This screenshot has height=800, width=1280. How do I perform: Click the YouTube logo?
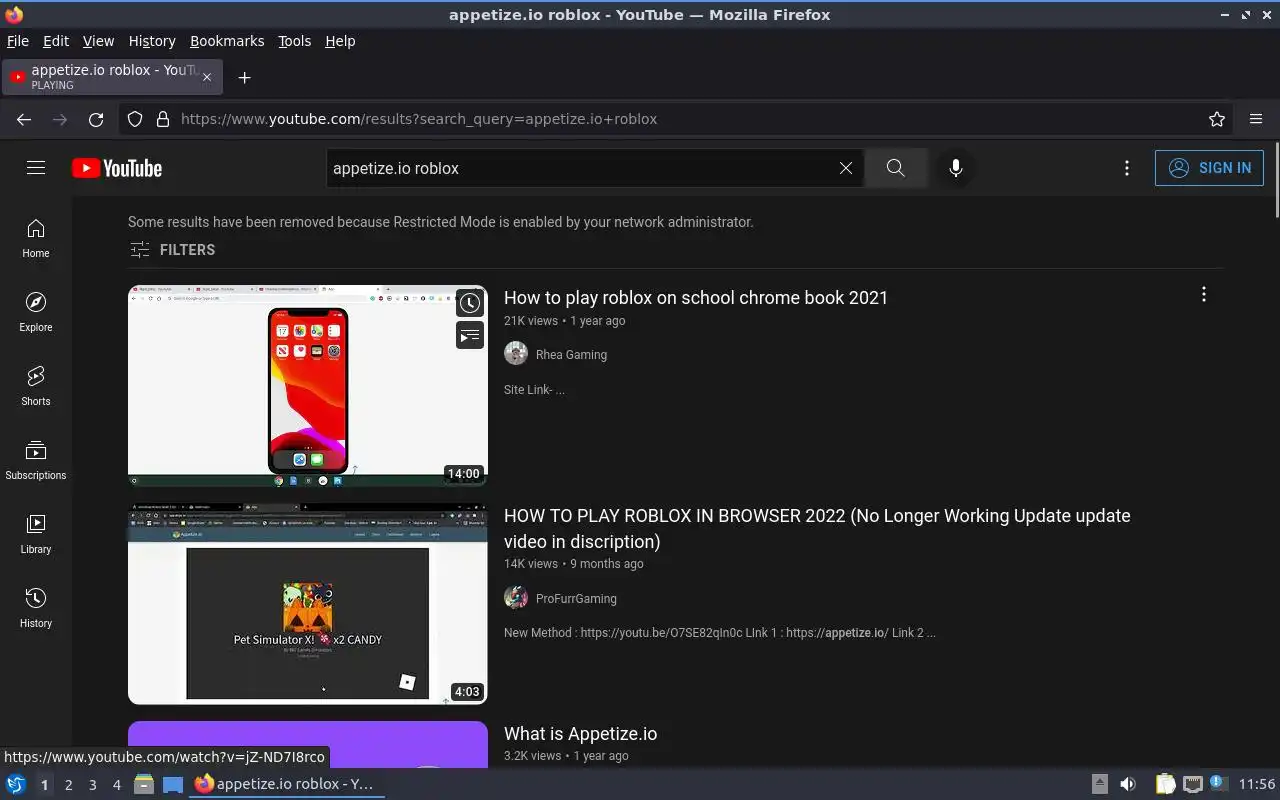coord(117,168)
